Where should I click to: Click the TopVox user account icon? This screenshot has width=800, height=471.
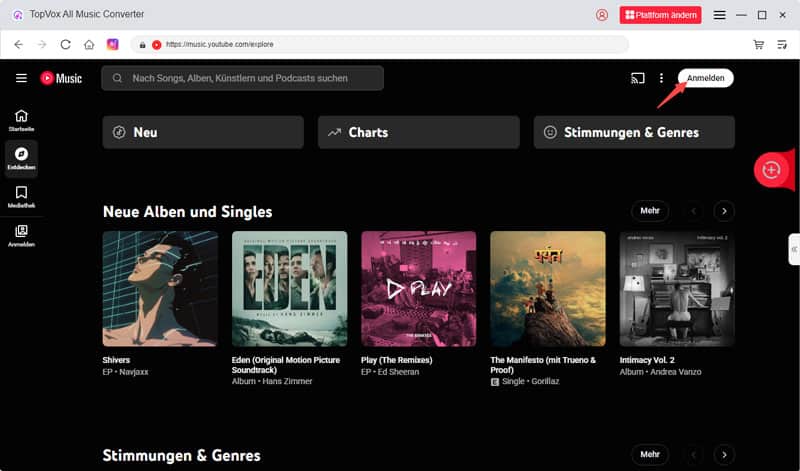coord(602,15)
